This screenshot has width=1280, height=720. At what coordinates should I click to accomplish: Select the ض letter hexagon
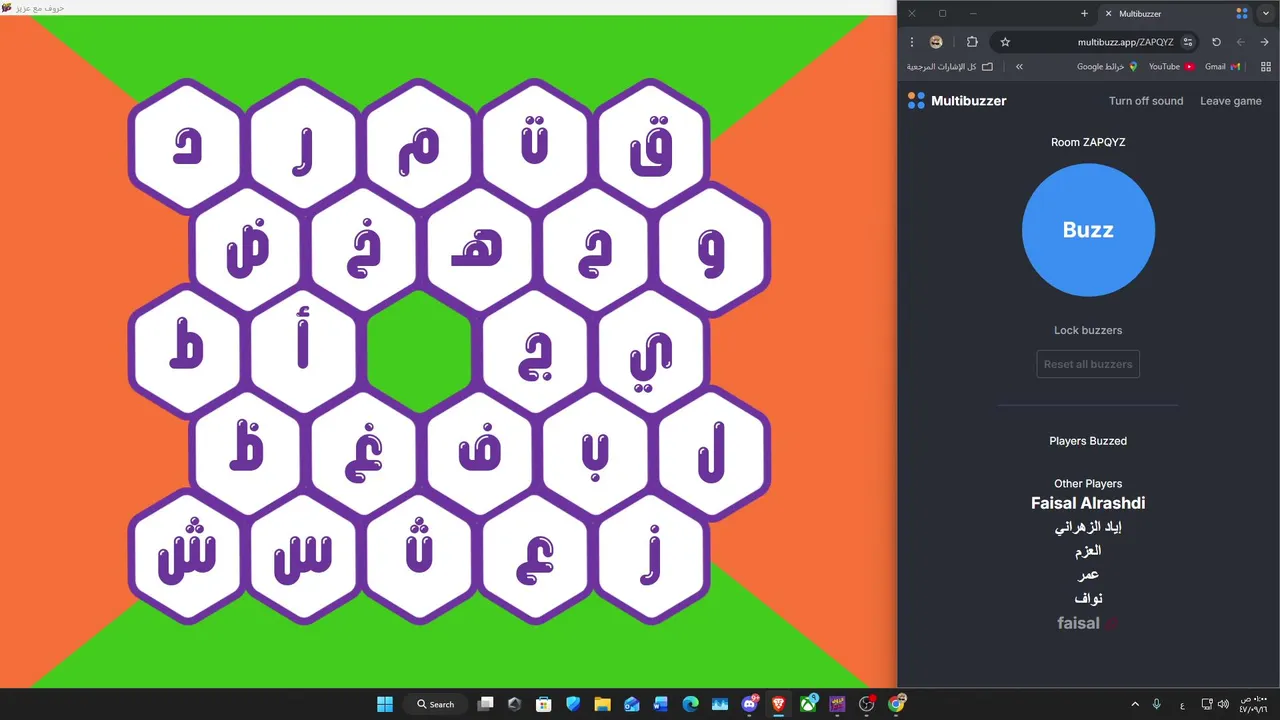247,250
